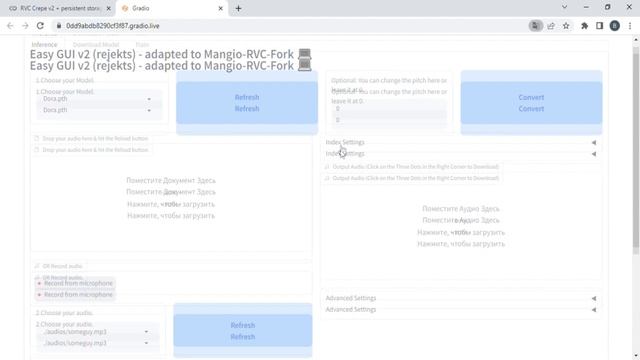Close the RVC Crepe v2 tab
The width and height of the screenshot is (640, 360).
click(109, 8)
